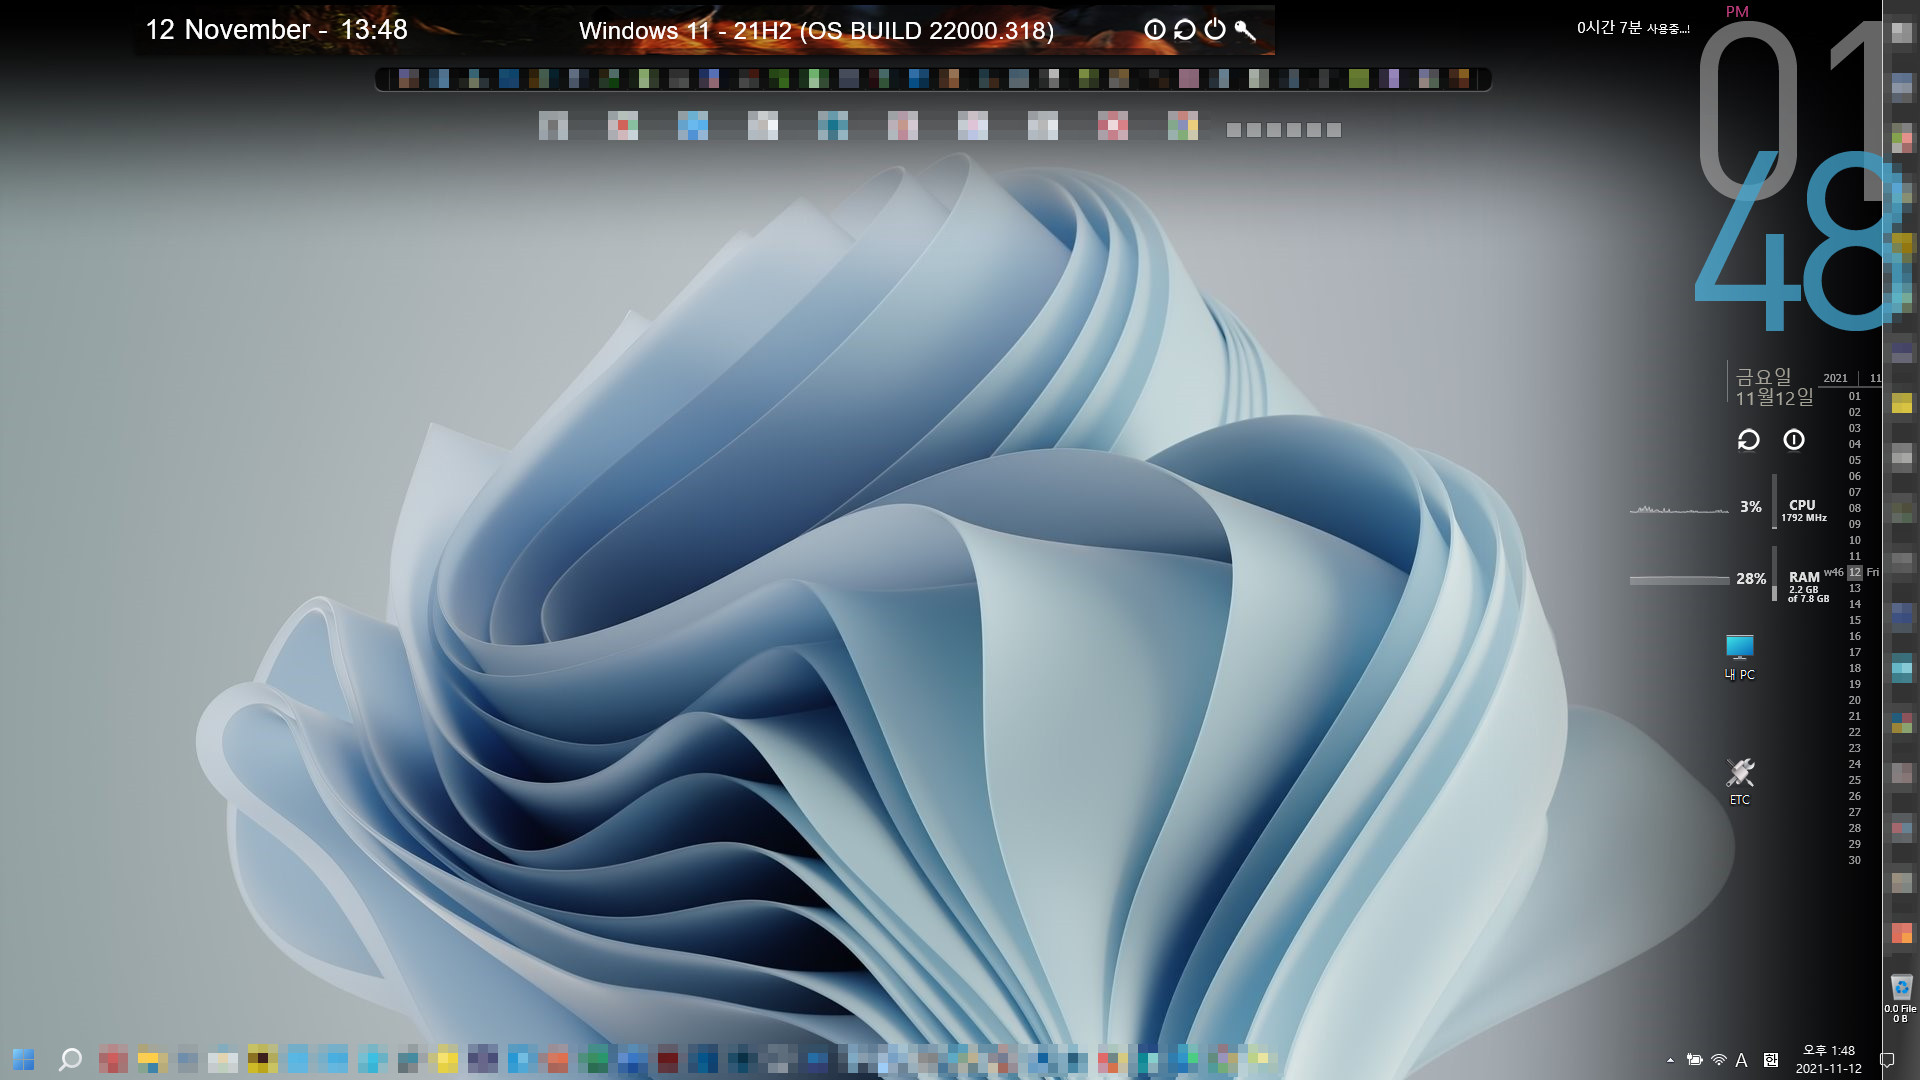1920x1080 pixels.
Task: Click the circled-I shutdown icon in top bar
Action: pos(1155,30)
